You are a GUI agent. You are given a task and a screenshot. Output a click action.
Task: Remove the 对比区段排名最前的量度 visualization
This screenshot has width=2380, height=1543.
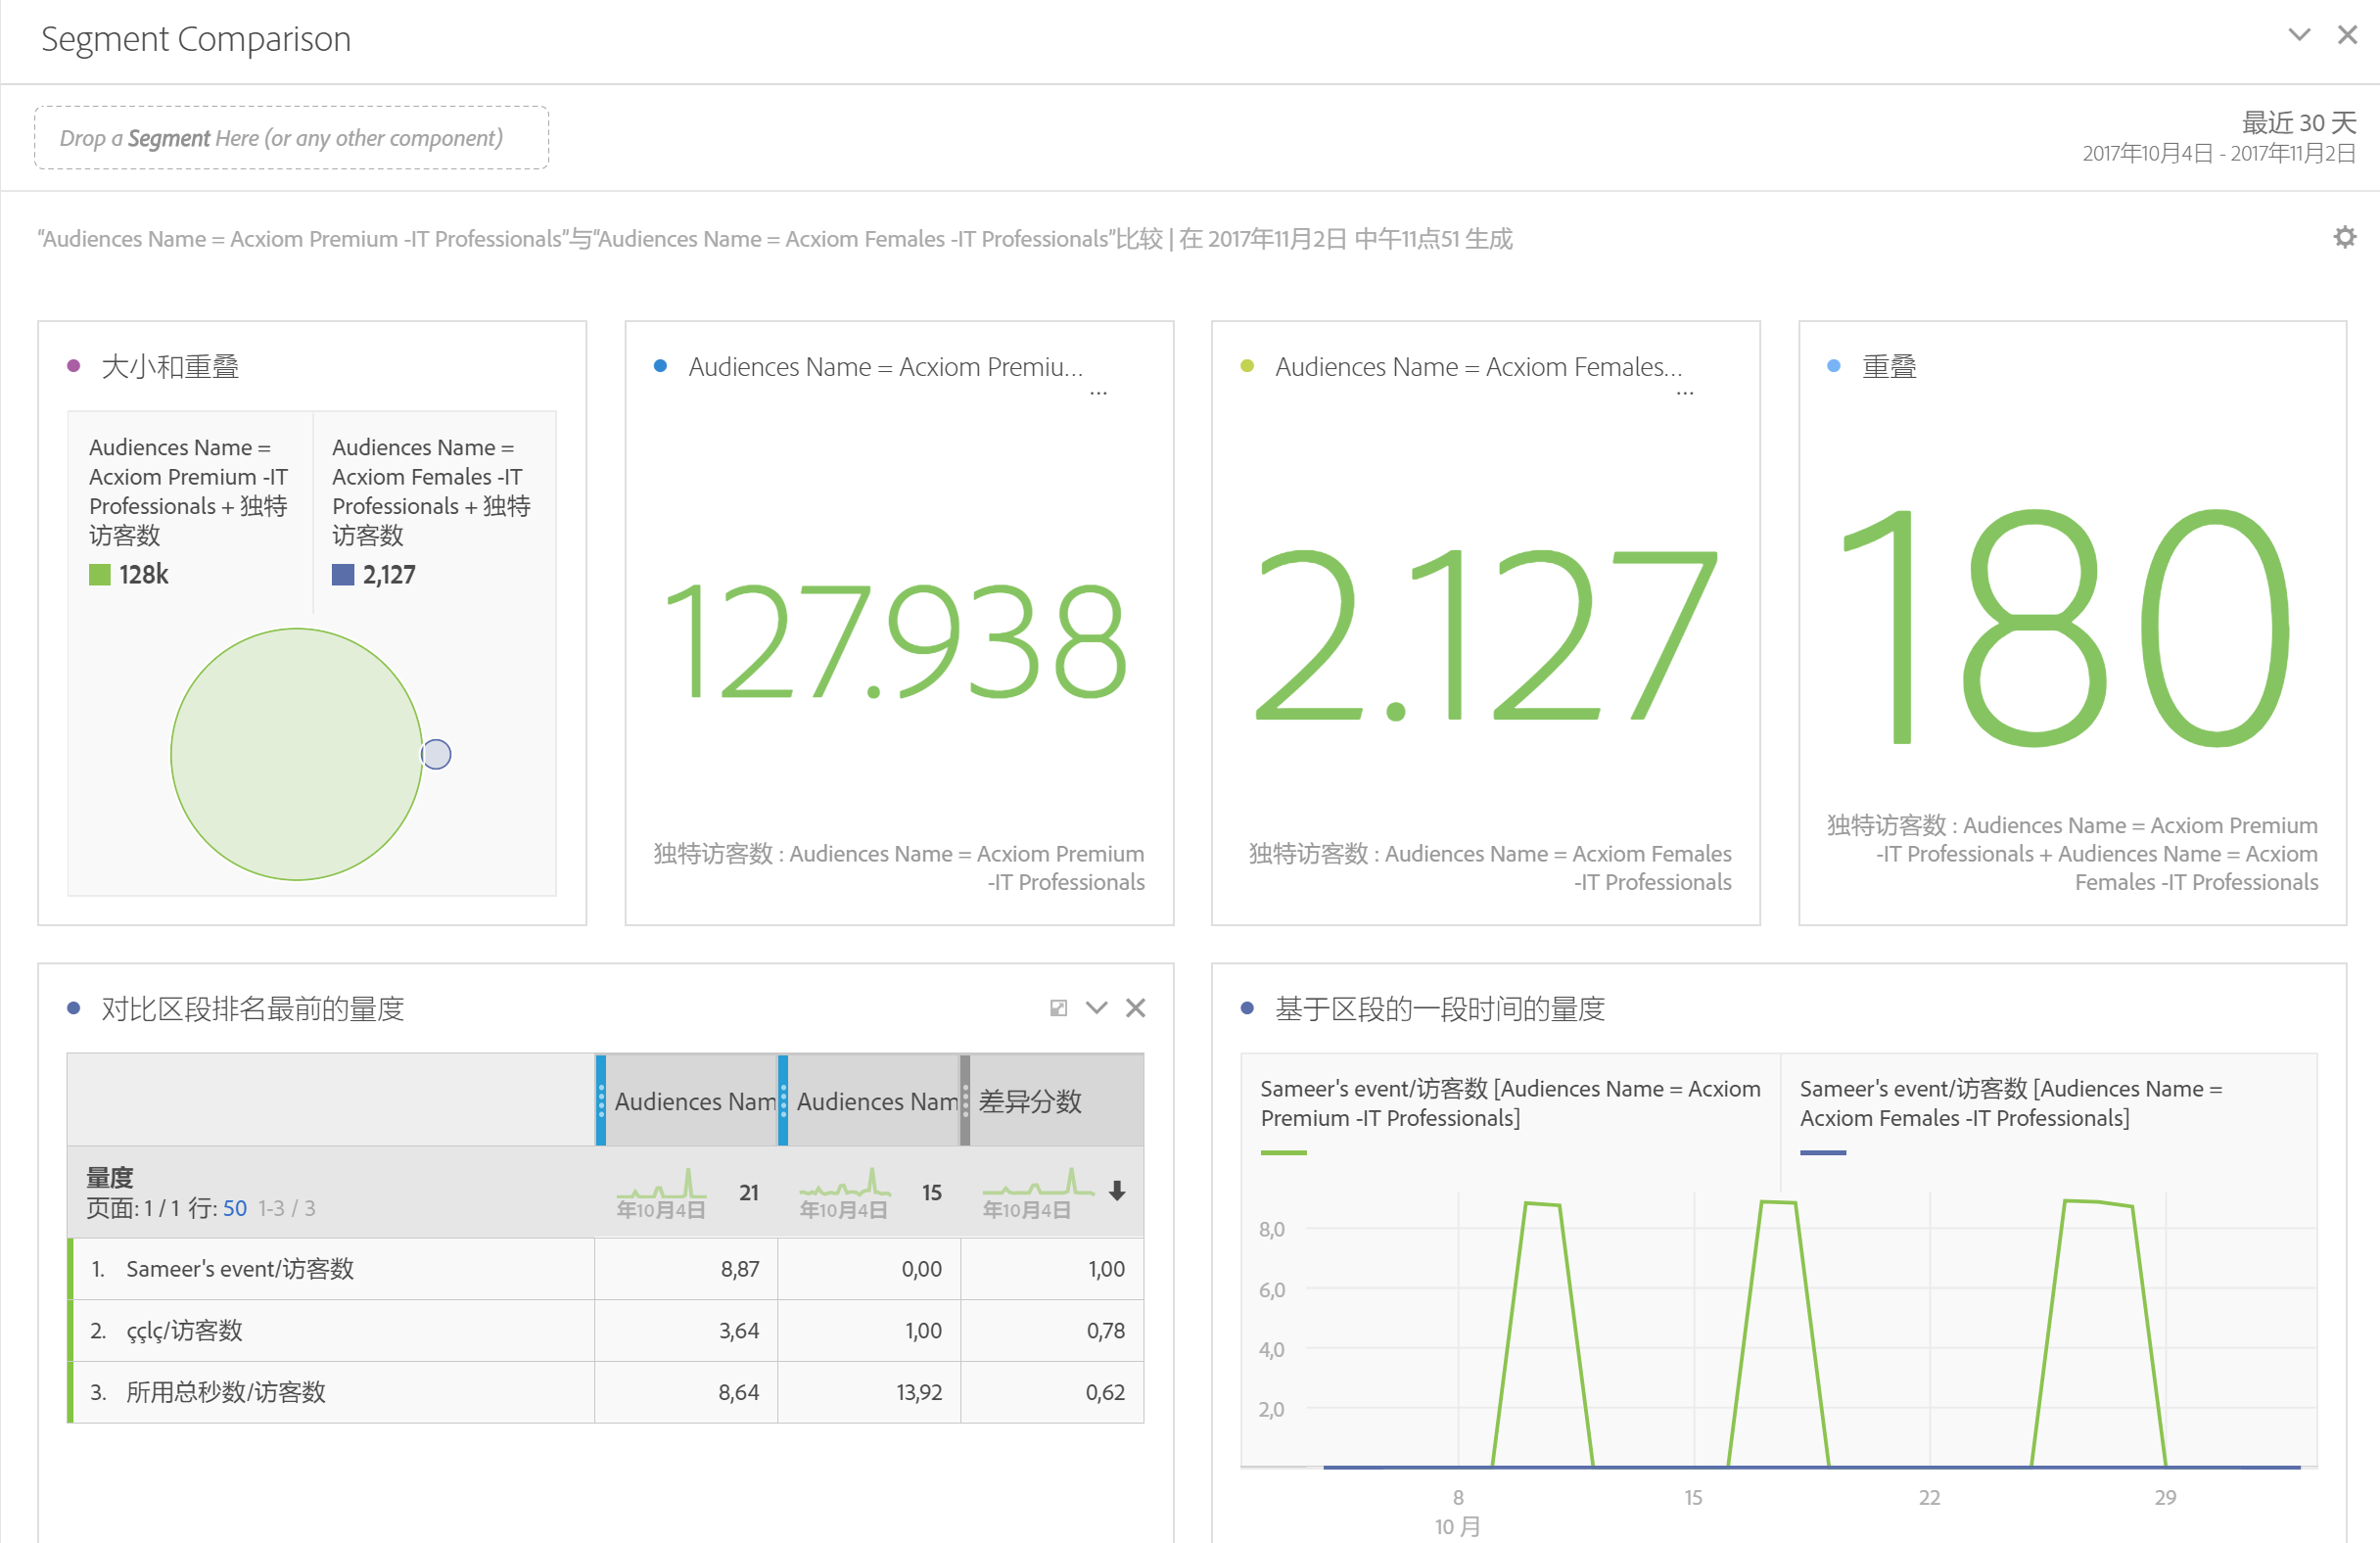coord(1135,1008)
